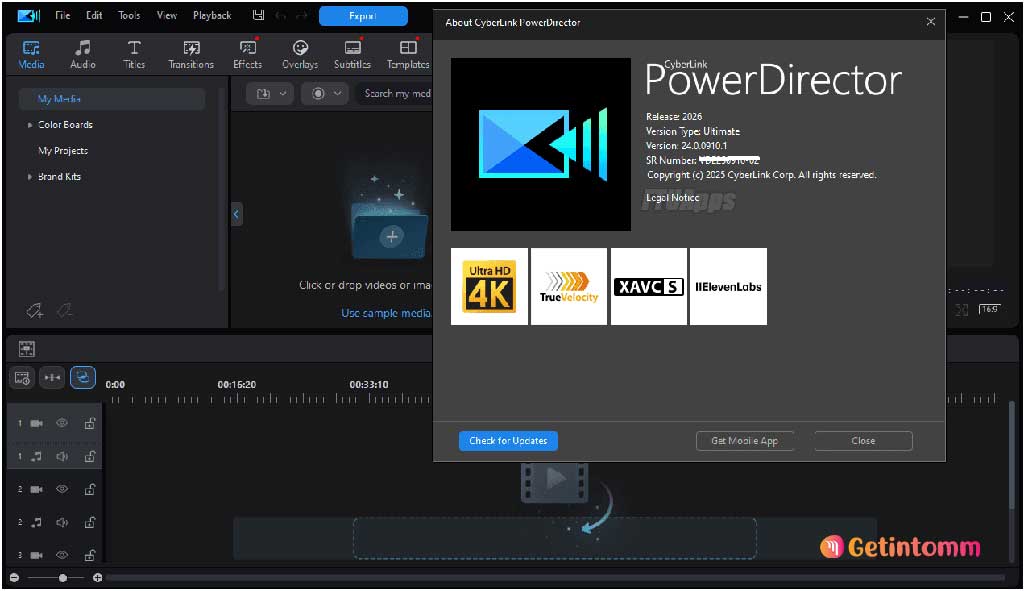Click the PowerDirector logo in title bar
The height and width of the screenshot is (591, 1024).
(29, 16)
